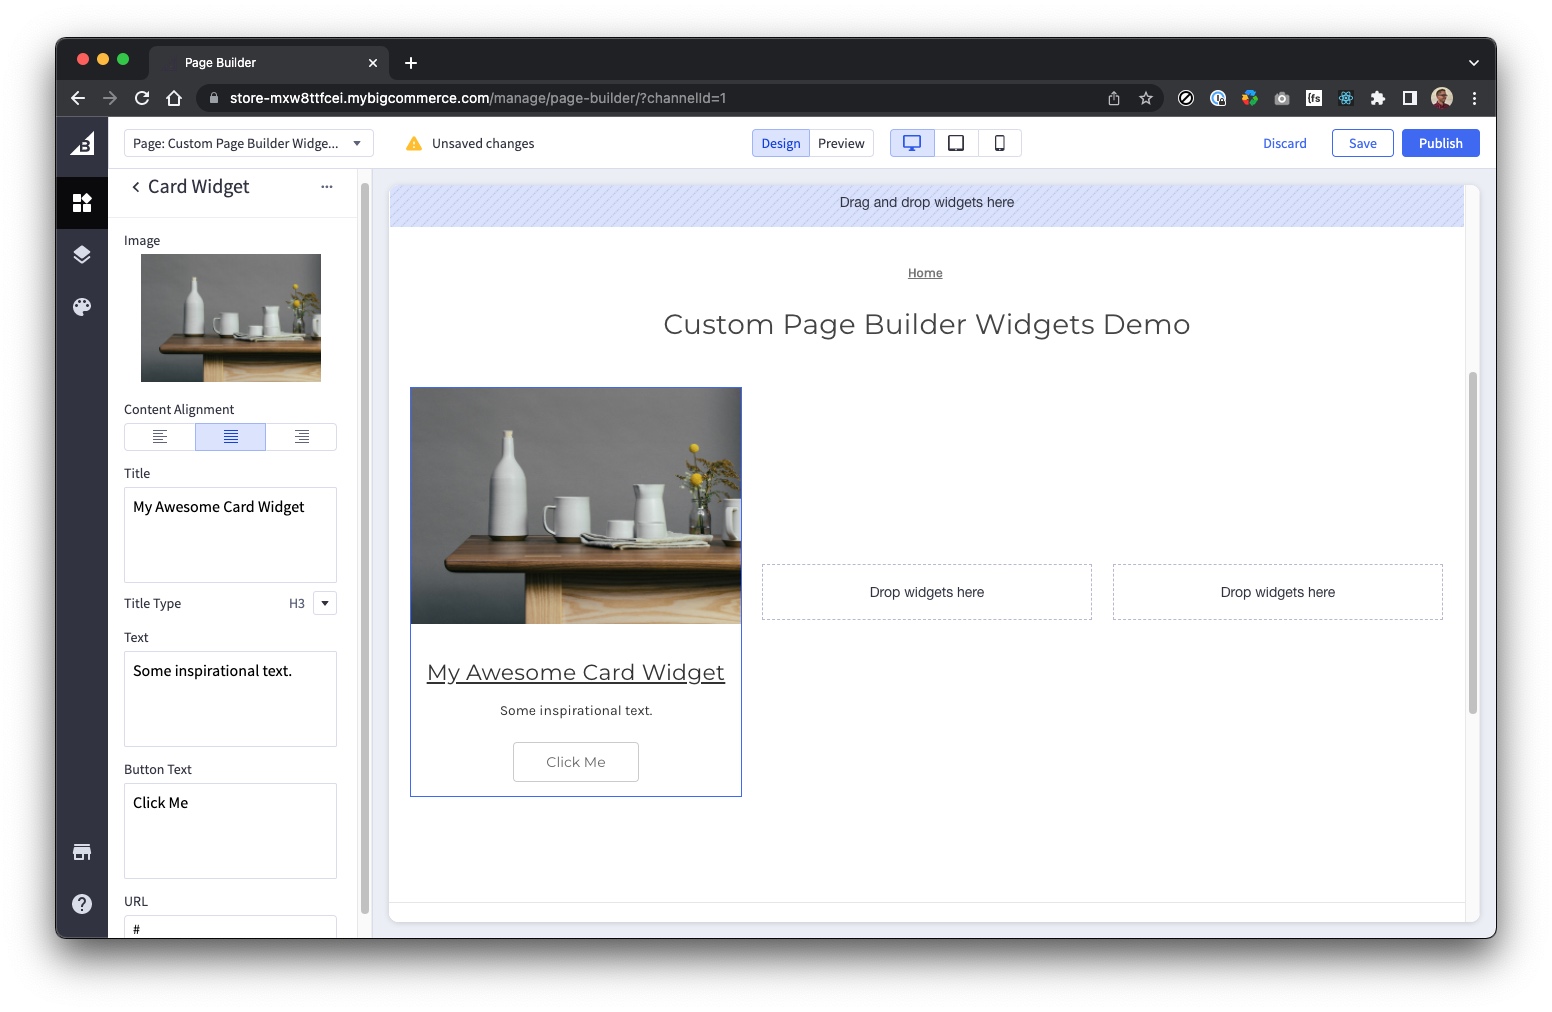
Task: Open the Card Widget options menu
Action: (x=326, y=187)
